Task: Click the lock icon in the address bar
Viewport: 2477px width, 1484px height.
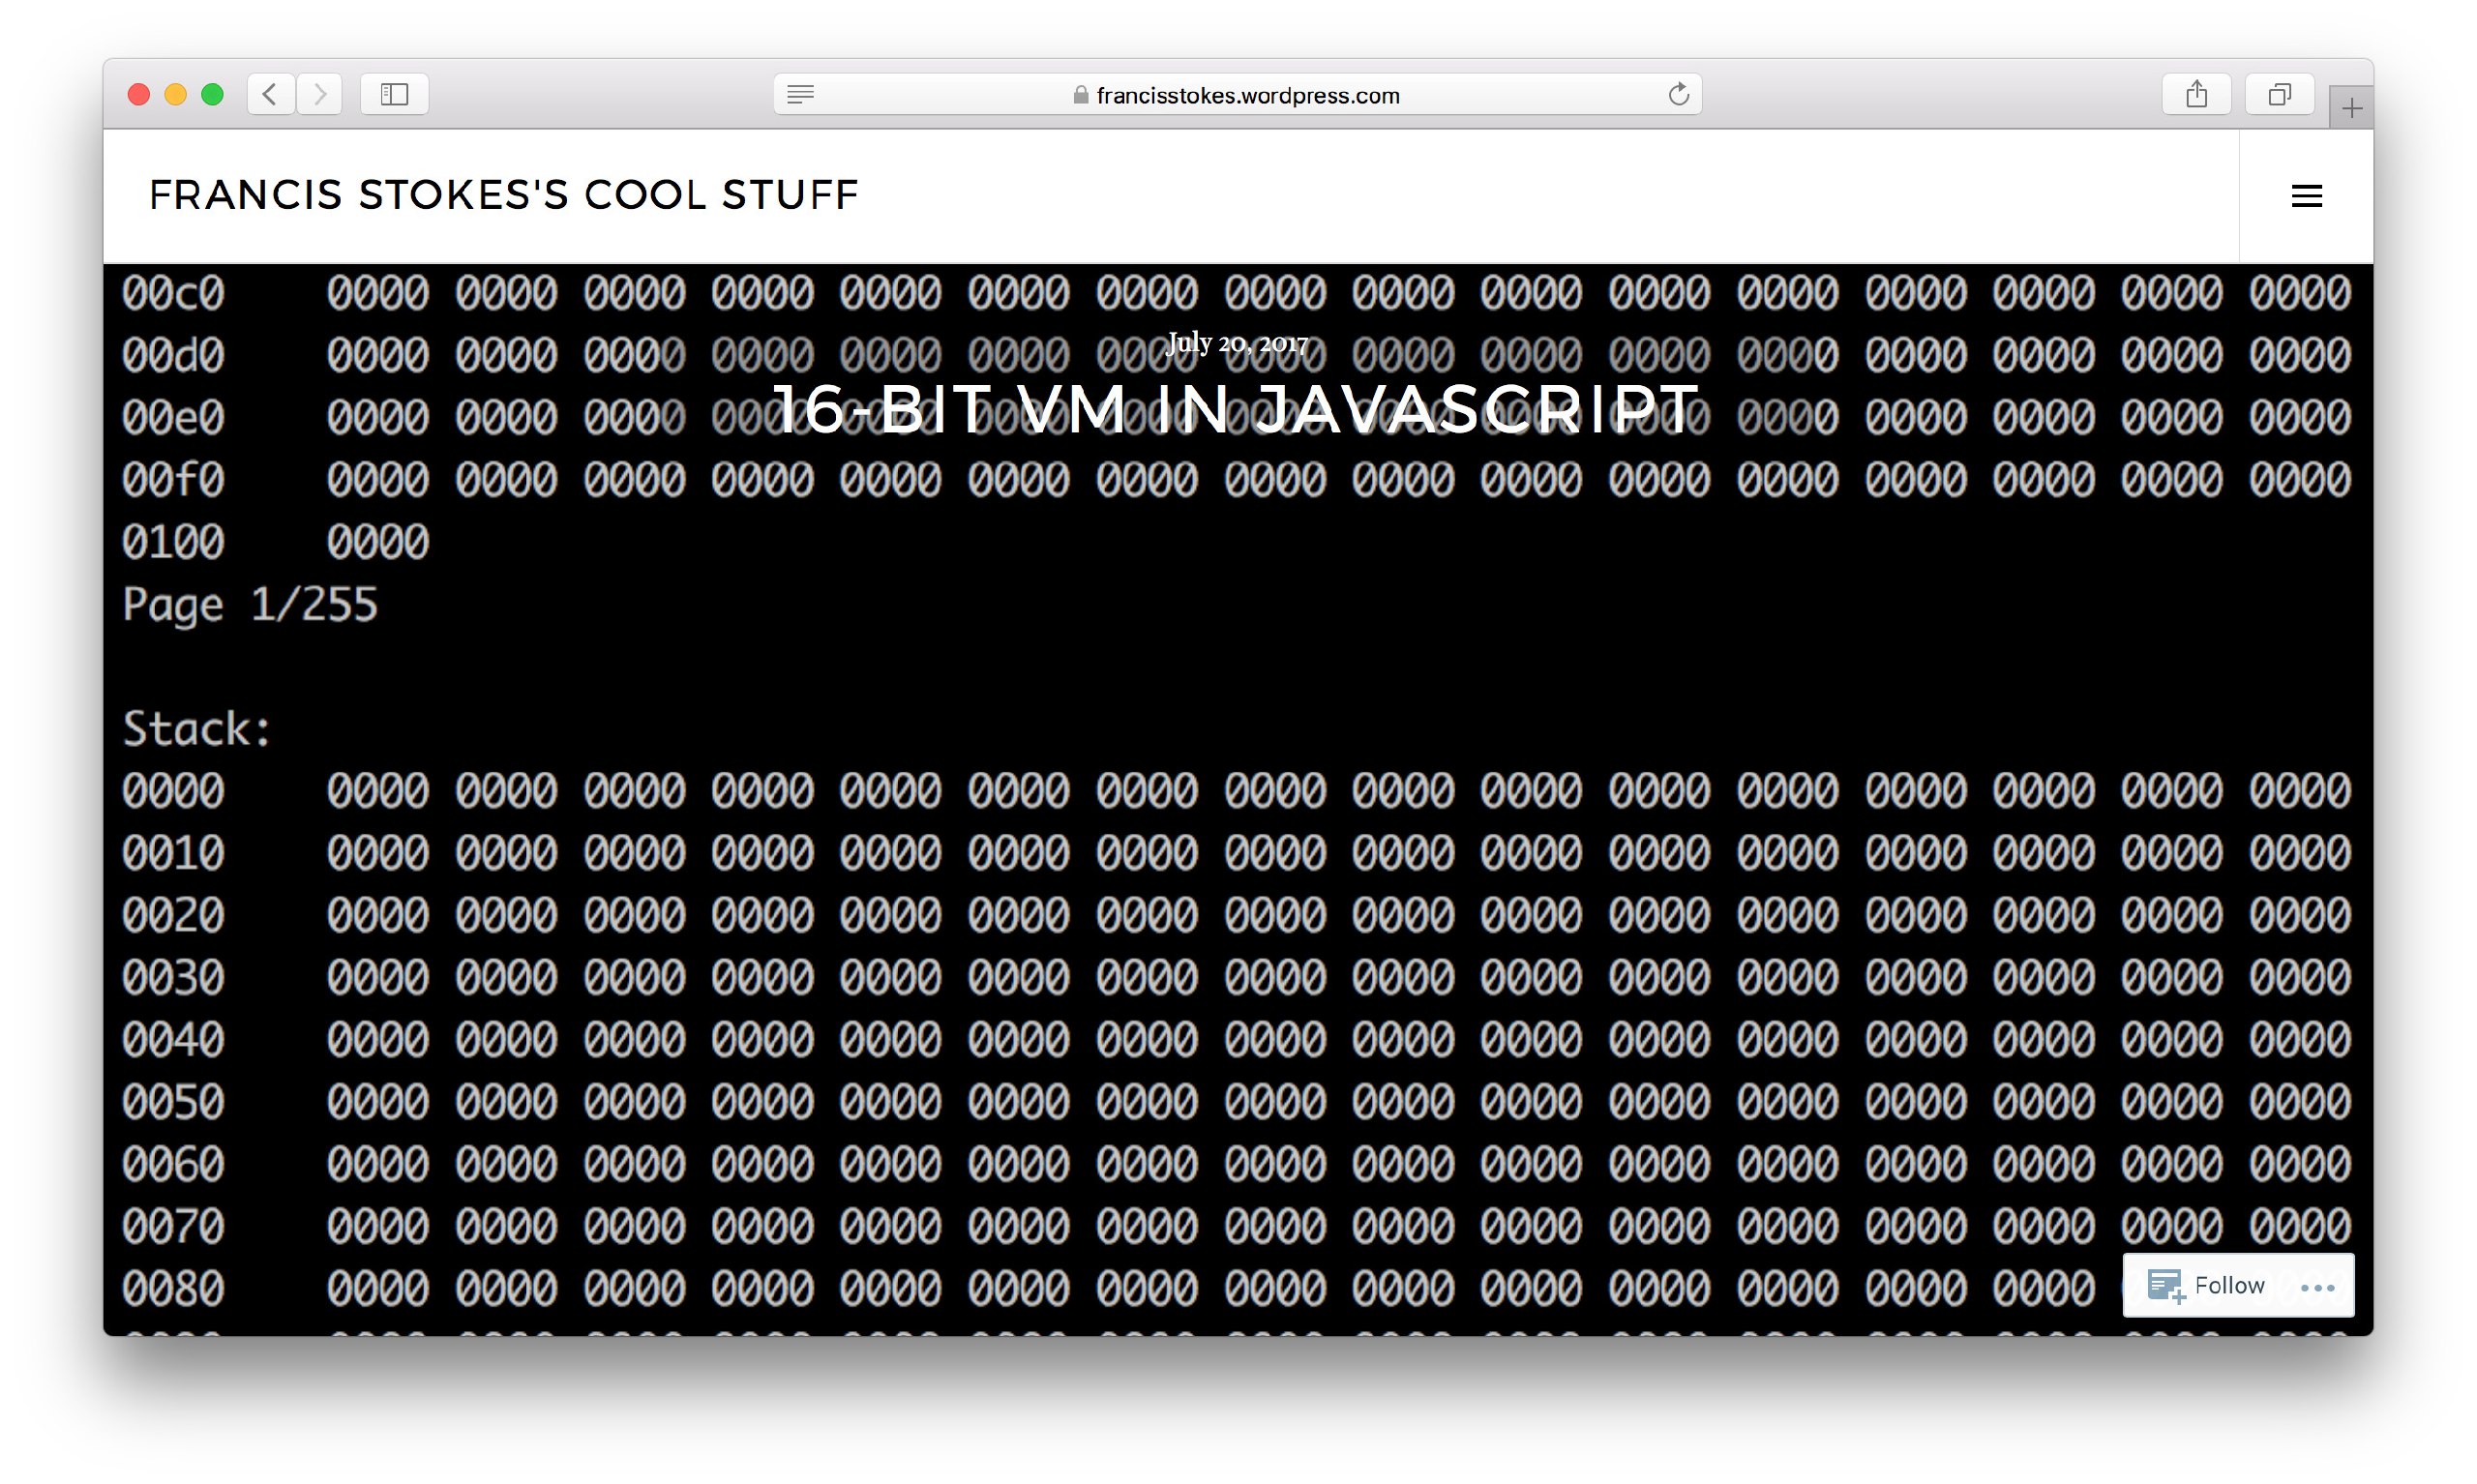Action: (x=1080, y=95)
